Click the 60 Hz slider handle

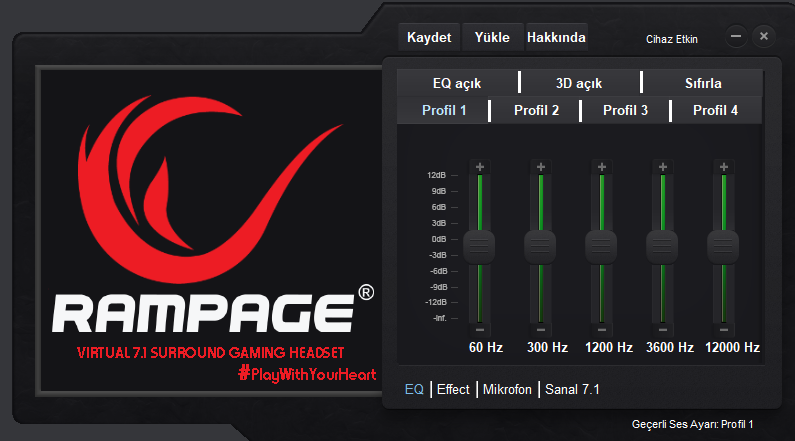479,247
